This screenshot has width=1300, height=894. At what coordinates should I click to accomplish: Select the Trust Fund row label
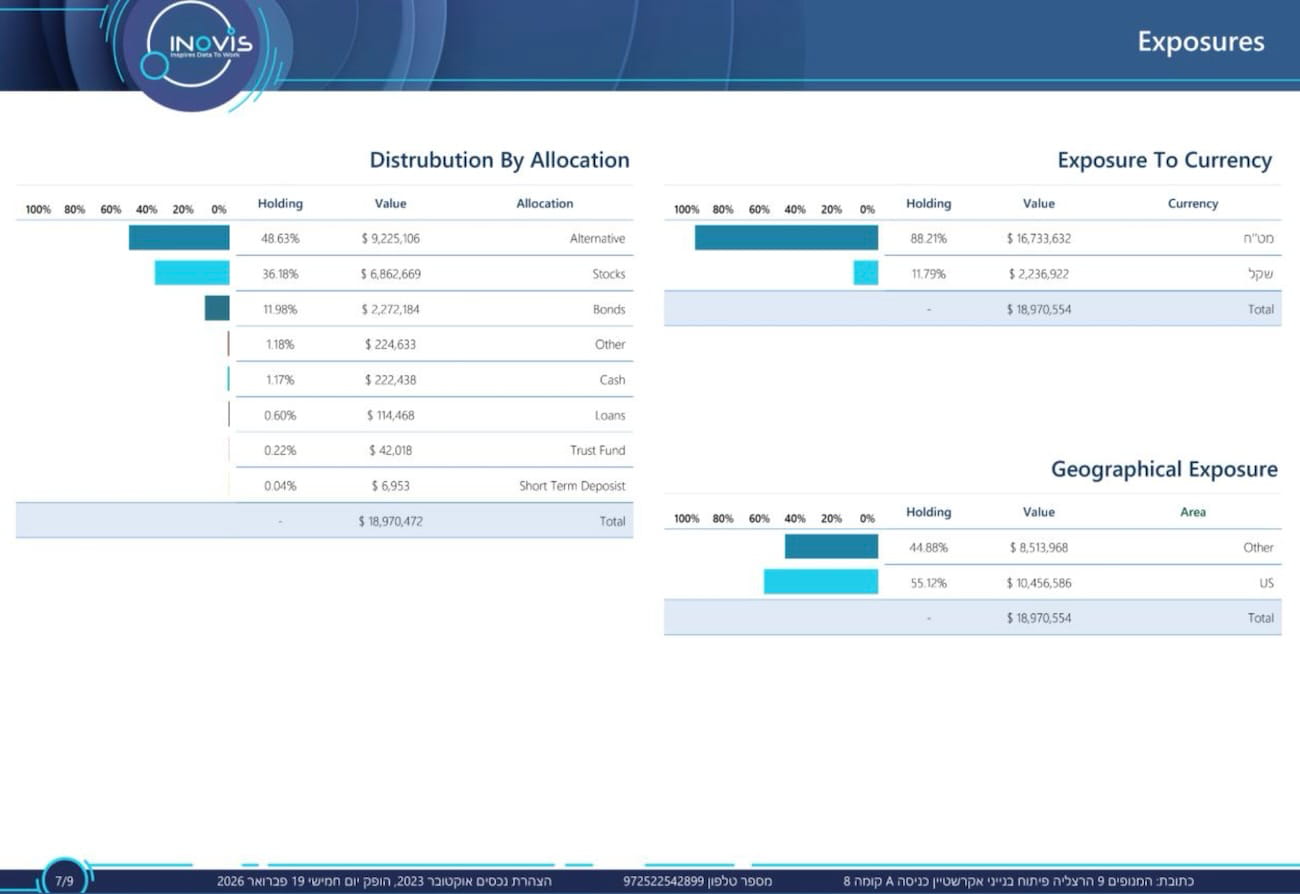point(597,450)
